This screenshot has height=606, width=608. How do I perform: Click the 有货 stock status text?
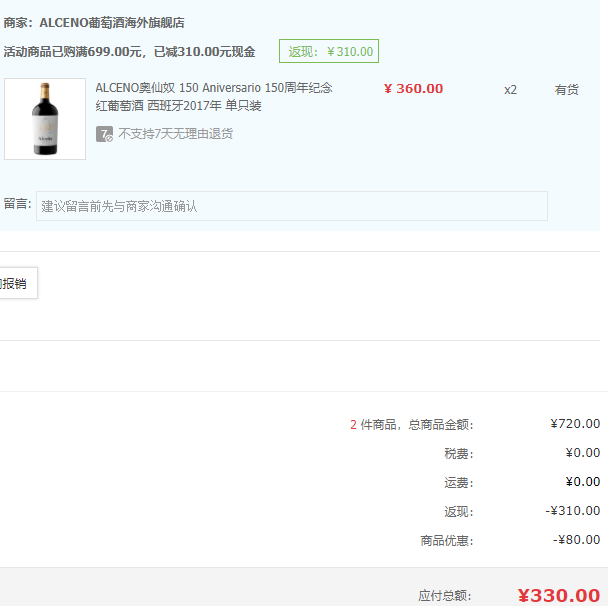[x=567, y=90]
